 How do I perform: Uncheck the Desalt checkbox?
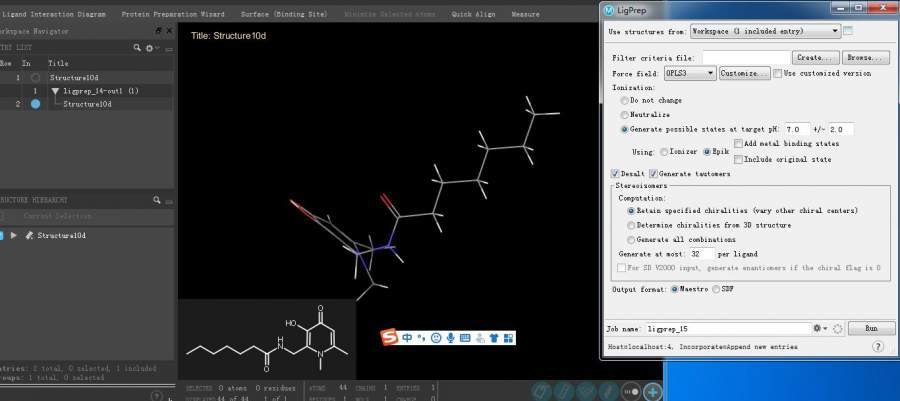click(613, 174)
